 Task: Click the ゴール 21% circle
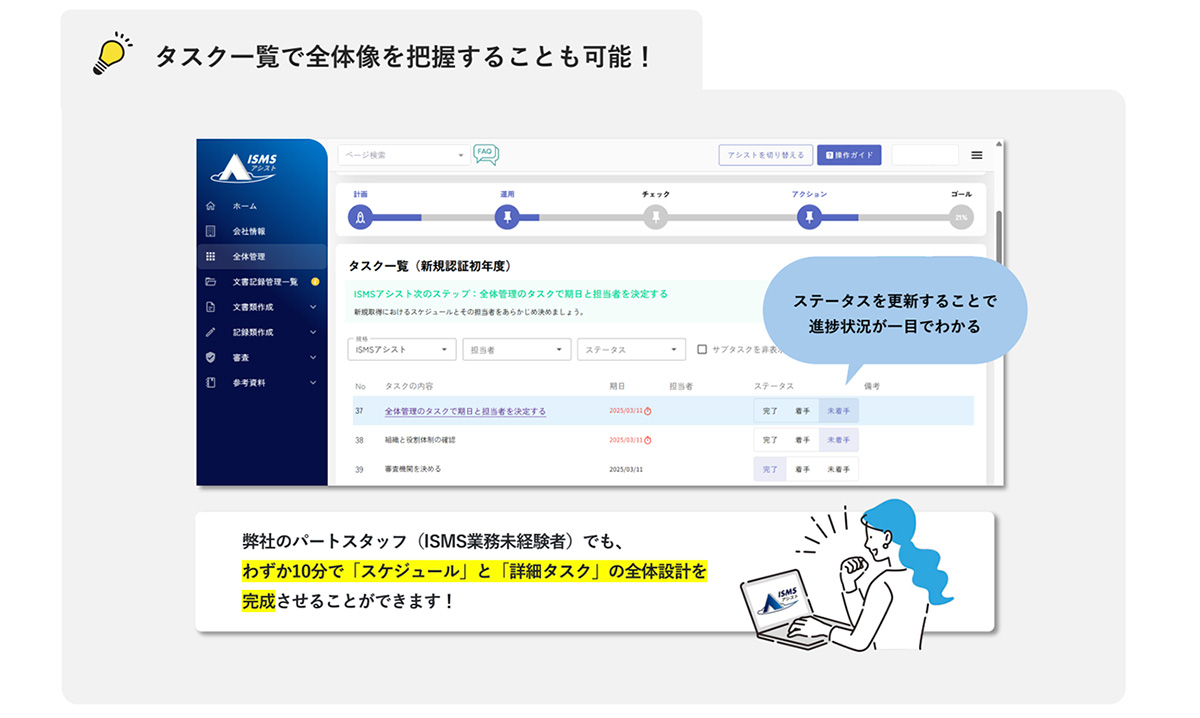[x=961, y=217]
